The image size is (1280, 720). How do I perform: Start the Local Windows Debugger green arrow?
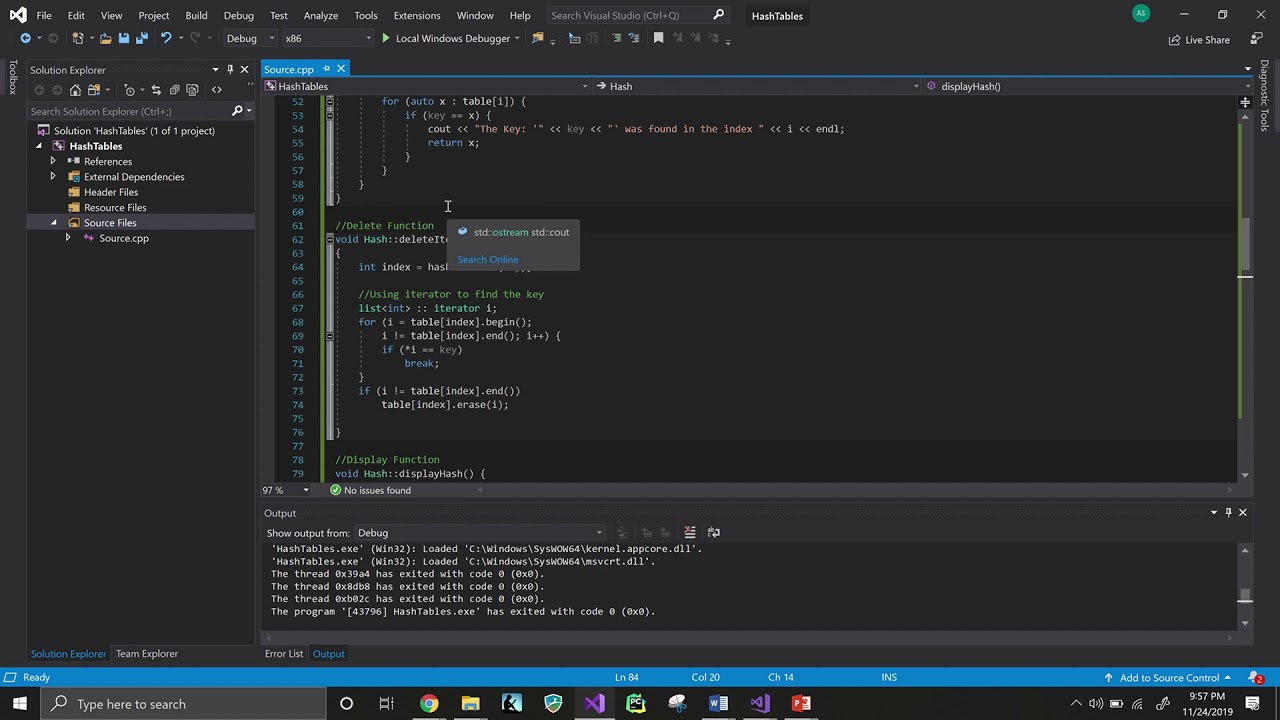point(385,38)
